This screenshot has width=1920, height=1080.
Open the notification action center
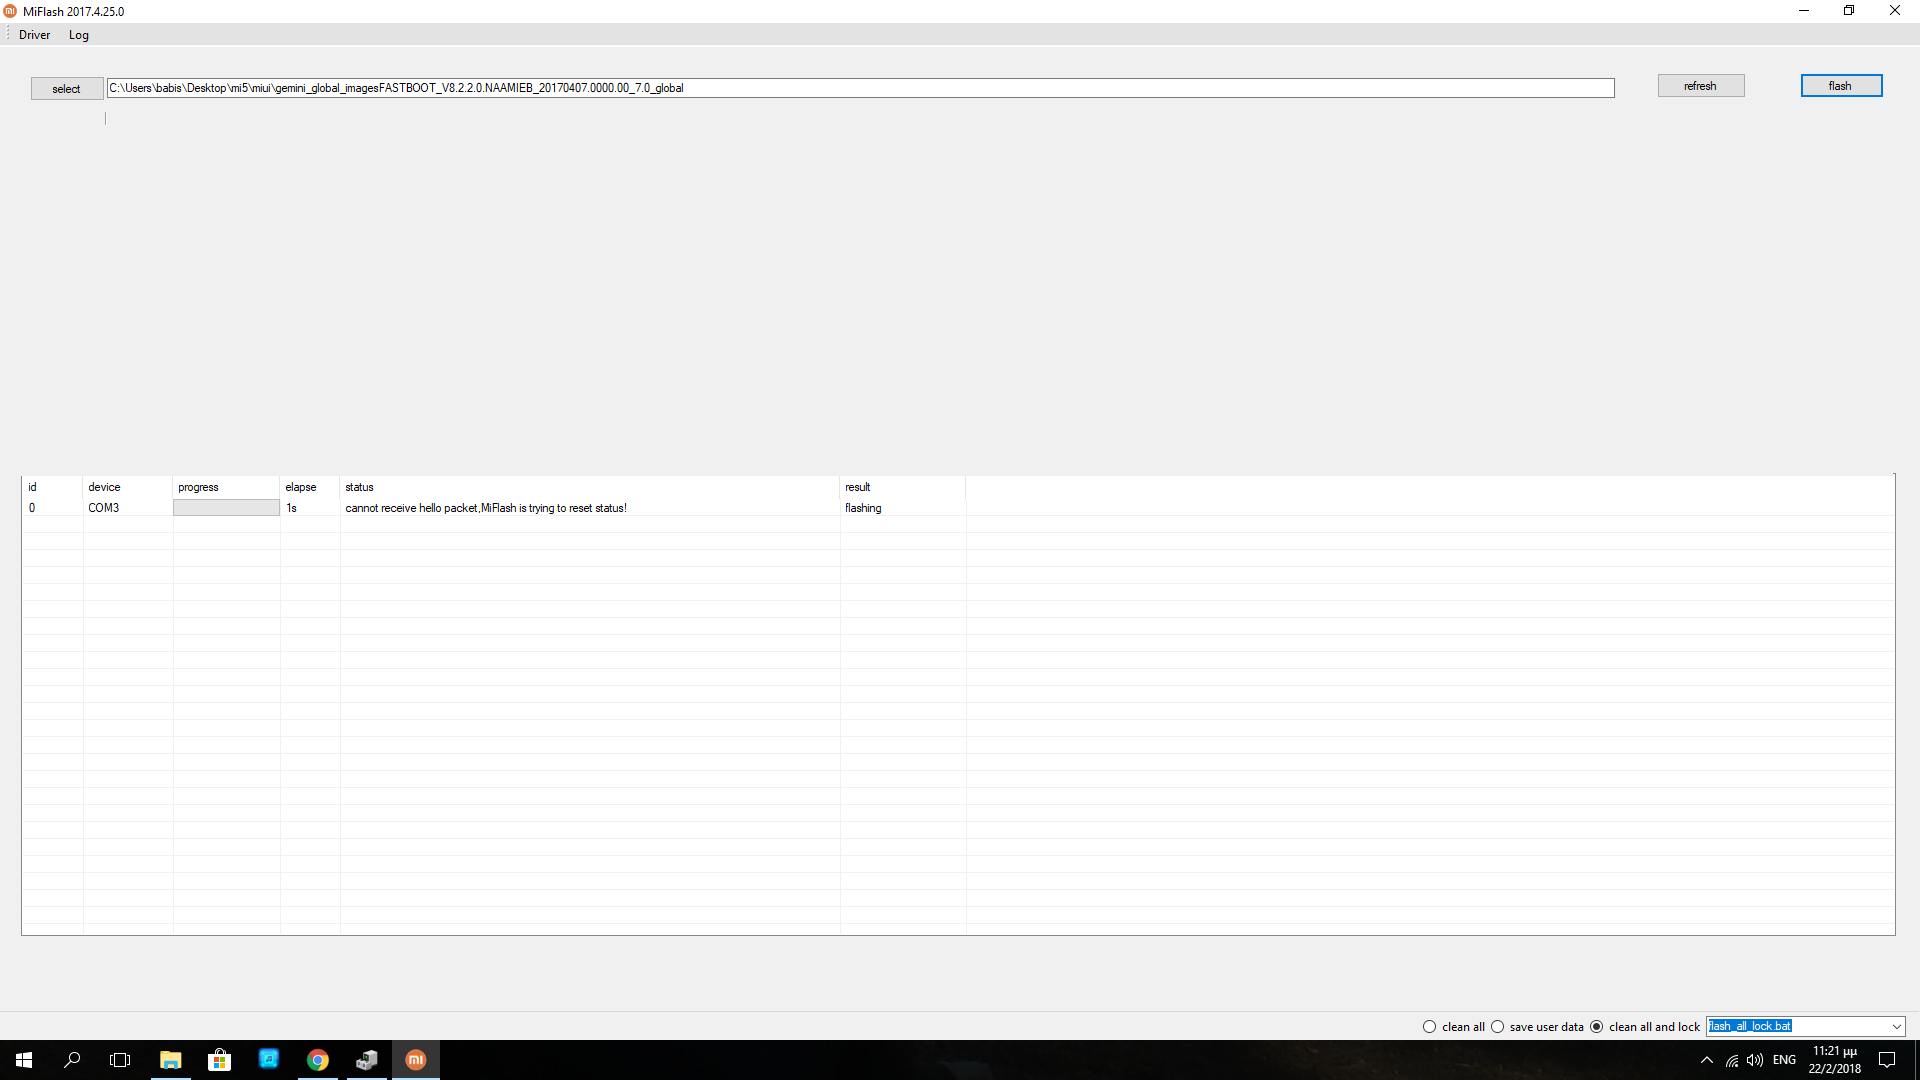(1887, 1060)
